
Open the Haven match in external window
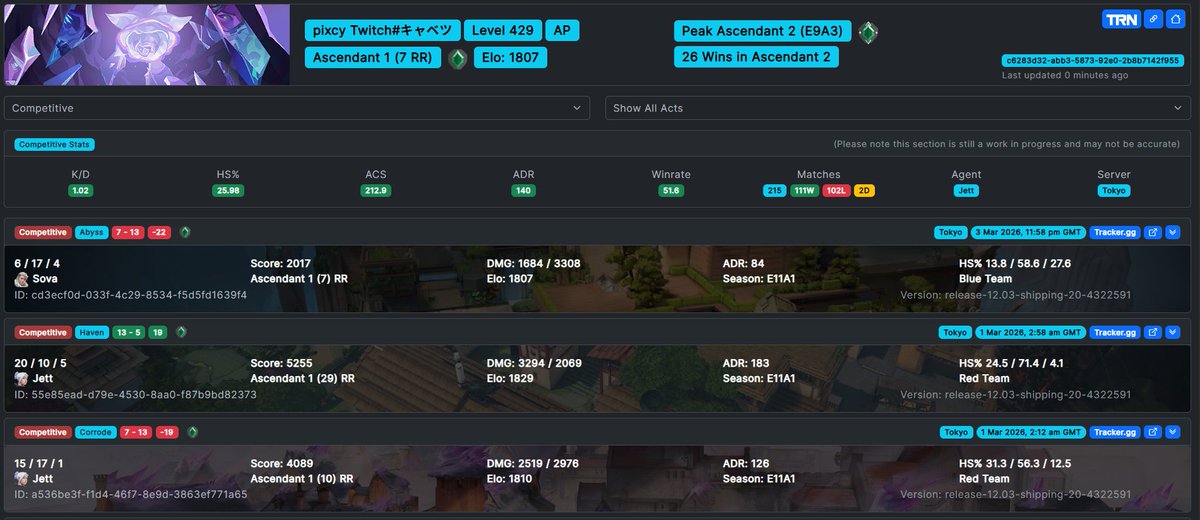pyautogui.click(x=1152, y=333)
